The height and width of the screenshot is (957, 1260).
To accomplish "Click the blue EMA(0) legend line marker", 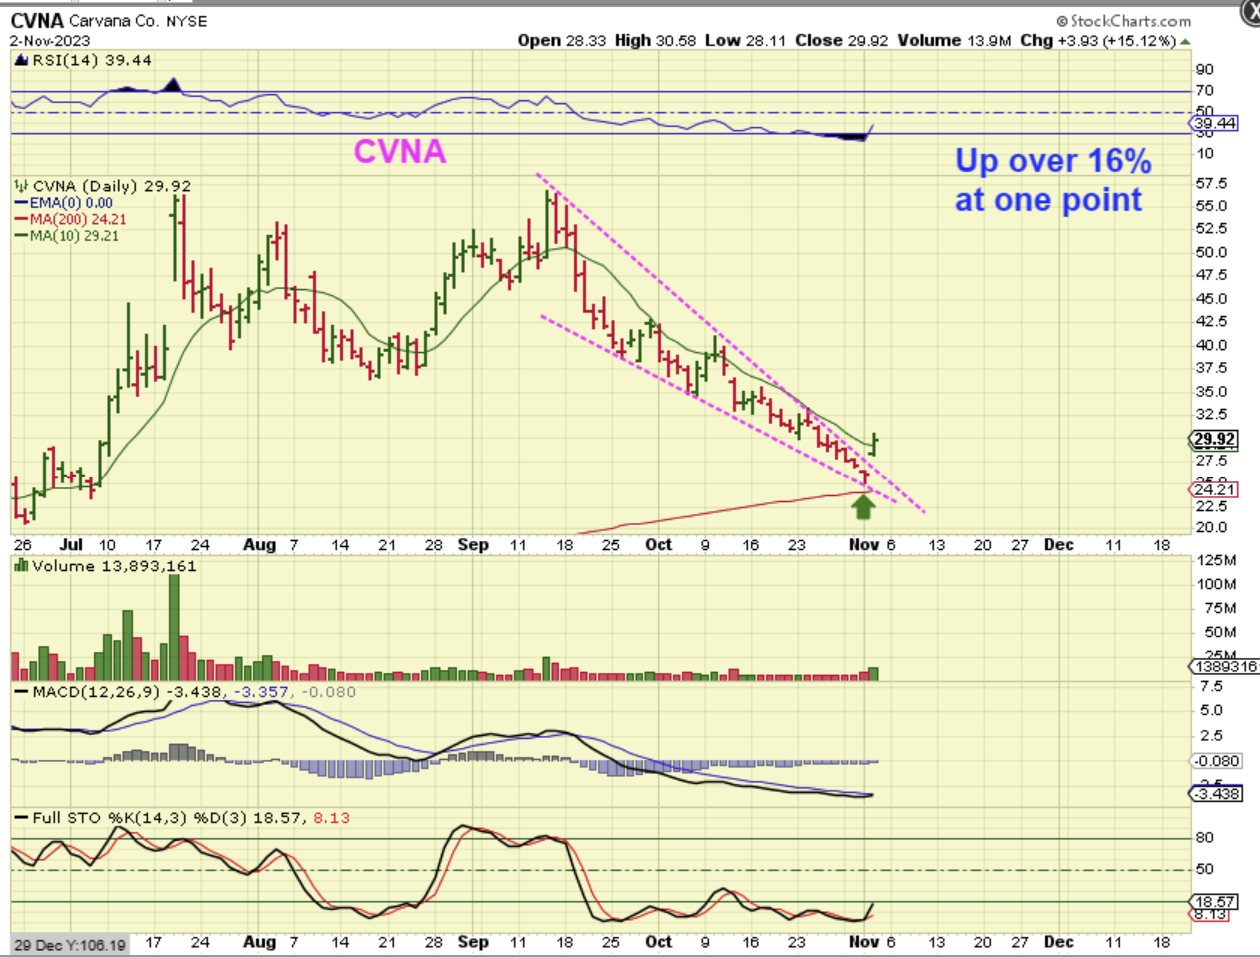I will (21, 203).
